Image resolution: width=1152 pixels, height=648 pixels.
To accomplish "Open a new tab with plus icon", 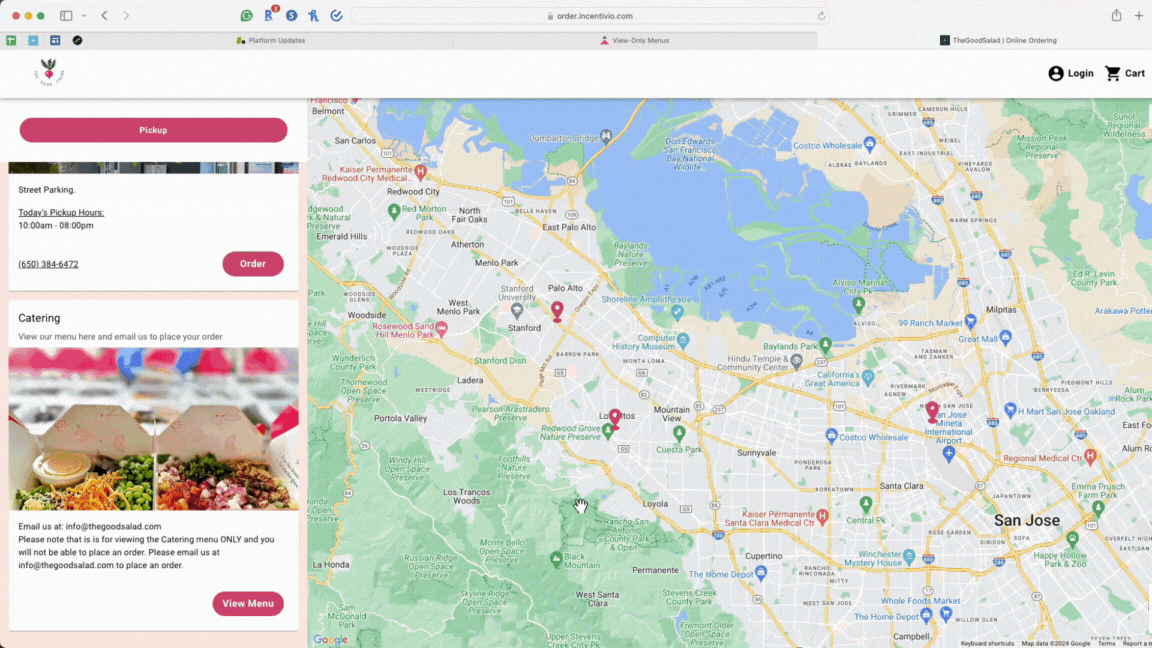I will click(x=1139, y=15).
